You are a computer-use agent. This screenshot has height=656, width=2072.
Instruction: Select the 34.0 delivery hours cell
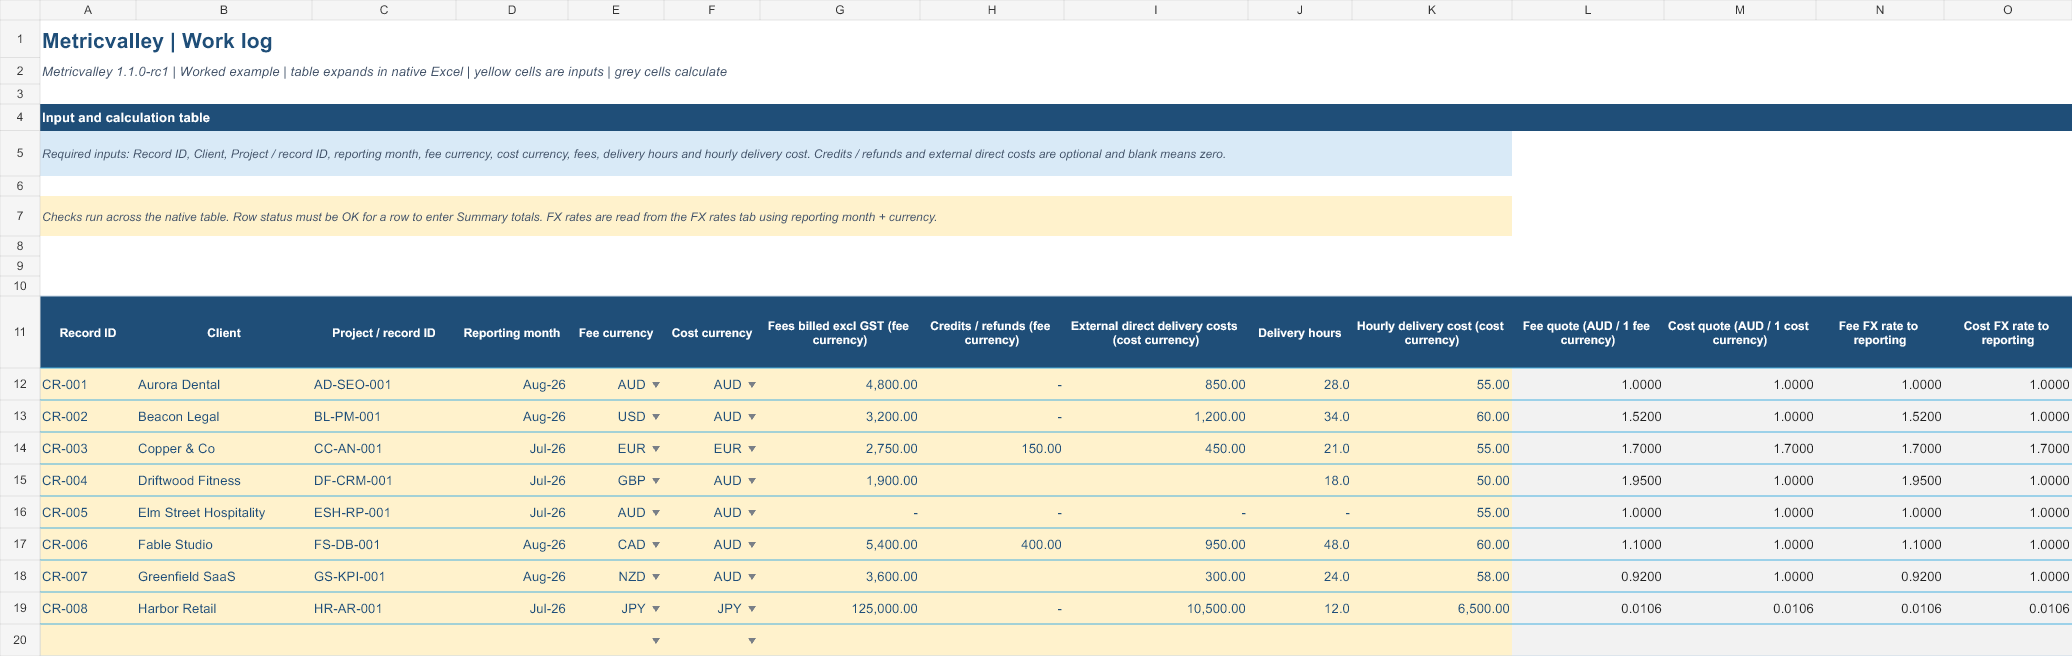point(1300,417)
